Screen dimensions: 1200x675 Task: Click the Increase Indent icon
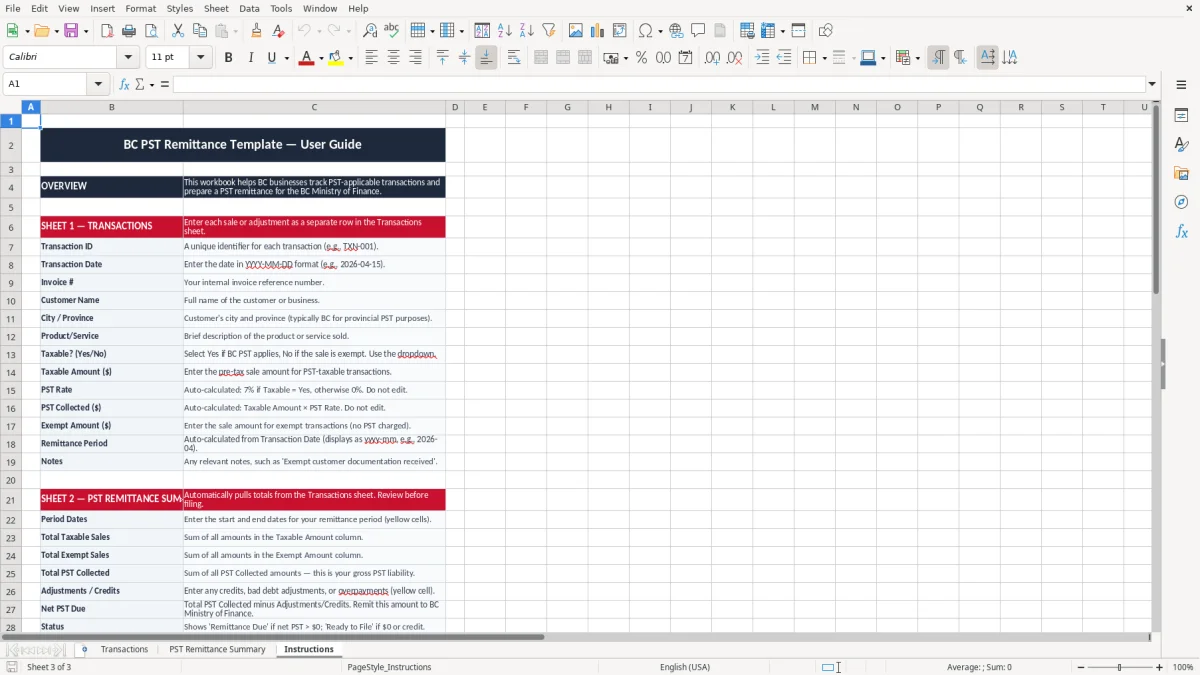tap(762, 58)
